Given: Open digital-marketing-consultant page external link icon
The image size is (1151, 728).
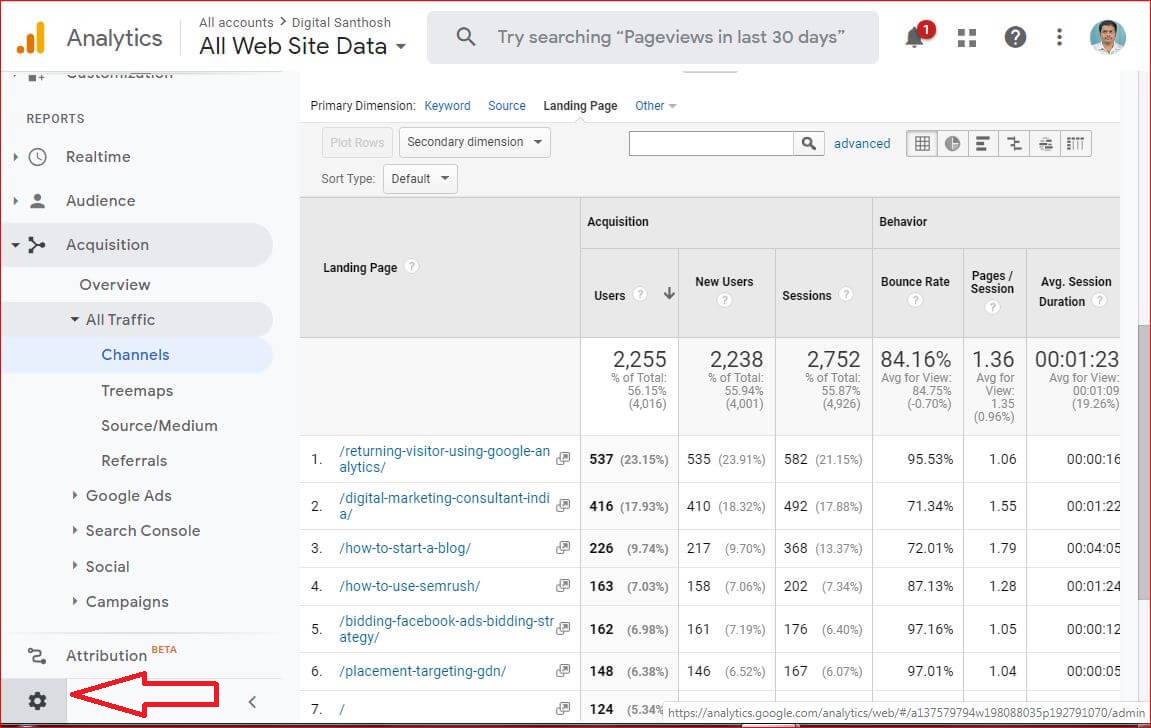Looking at the screenshot, I should [x=563, y=506].
